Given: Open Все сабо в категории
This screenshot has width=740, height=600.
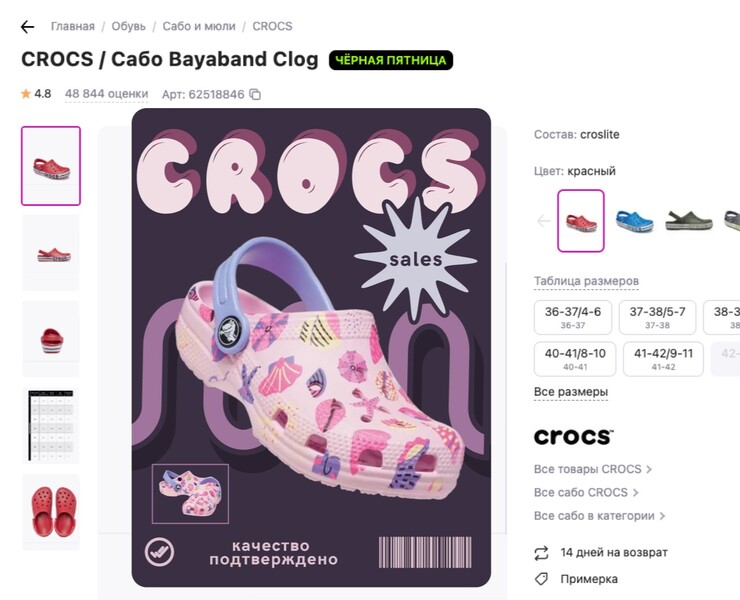Looking at the screenshot, I should 599,516.
